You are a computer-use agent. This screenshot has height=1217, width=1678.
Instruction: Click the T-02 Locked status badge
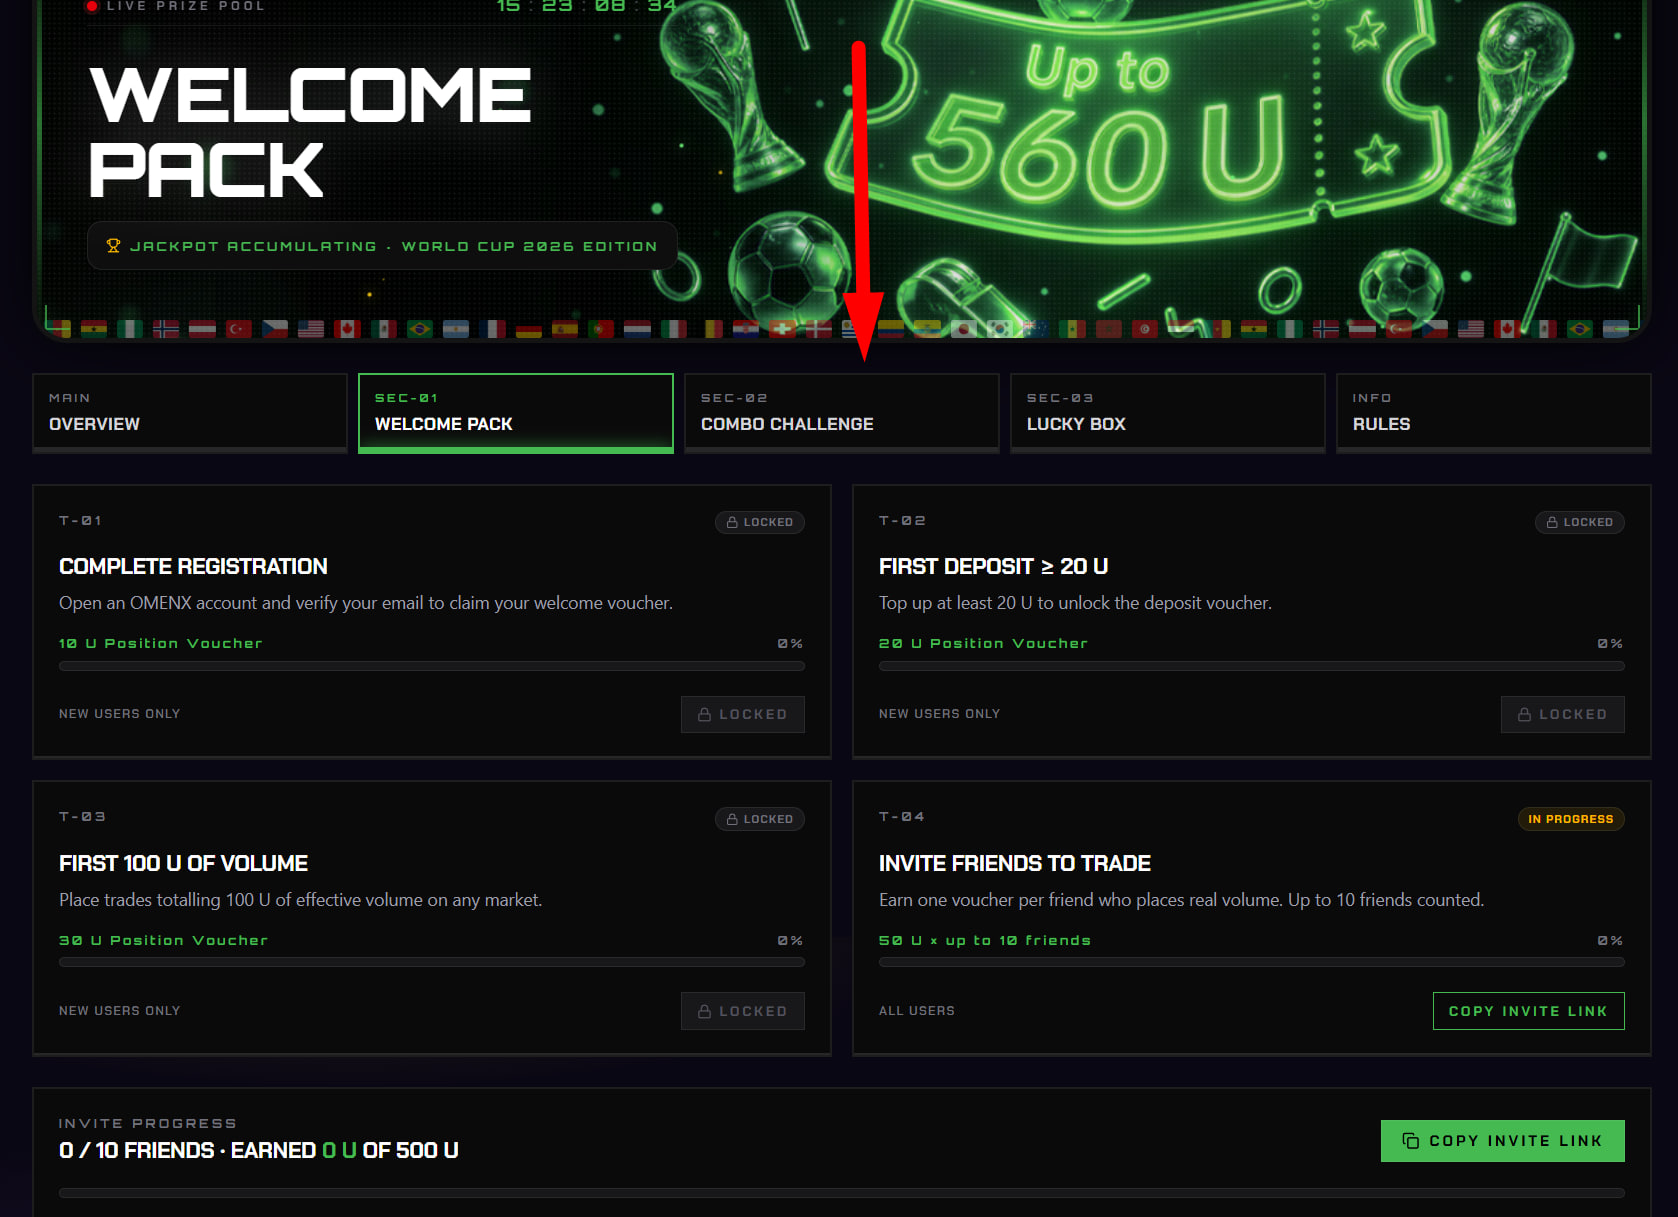(x=1580, y=522)
